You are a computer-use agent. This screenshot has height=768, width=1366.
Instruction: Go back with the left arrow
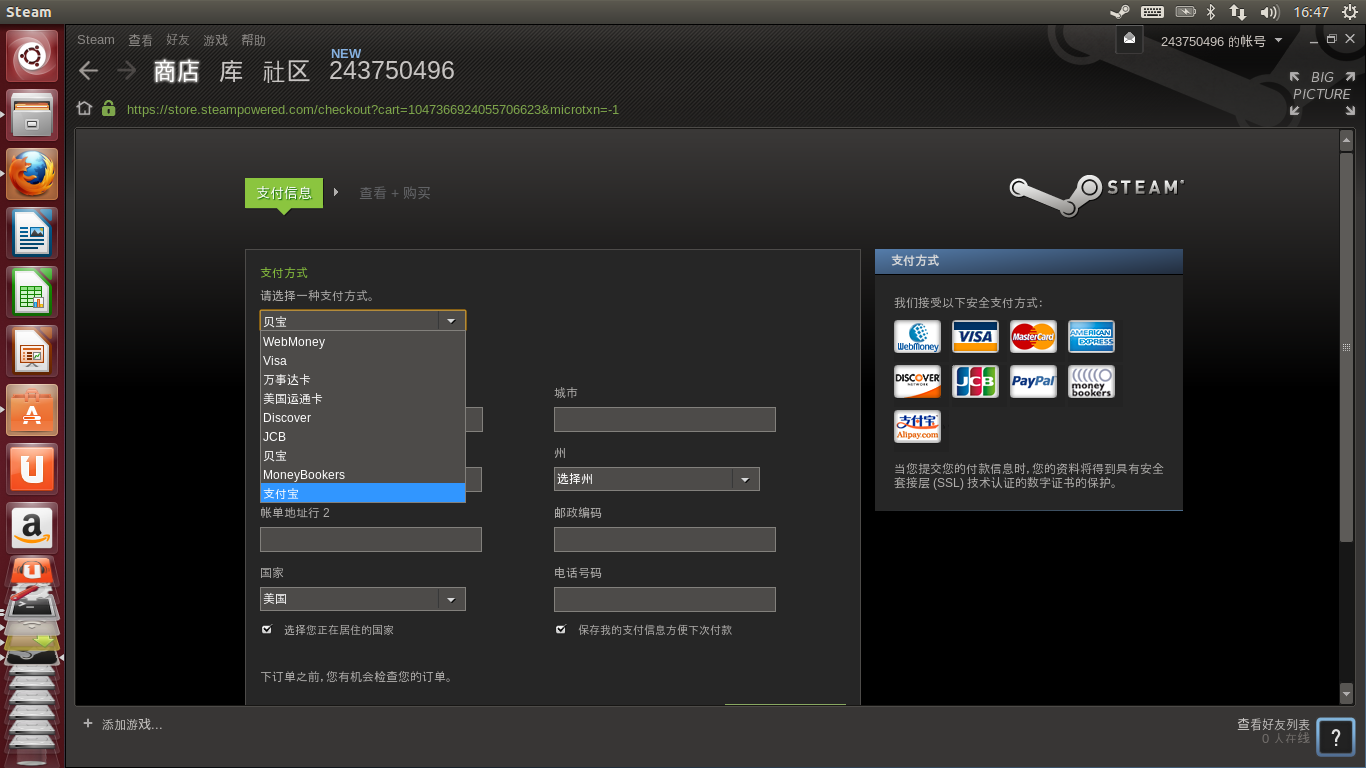pyautogui.click(x=89, y=70)
